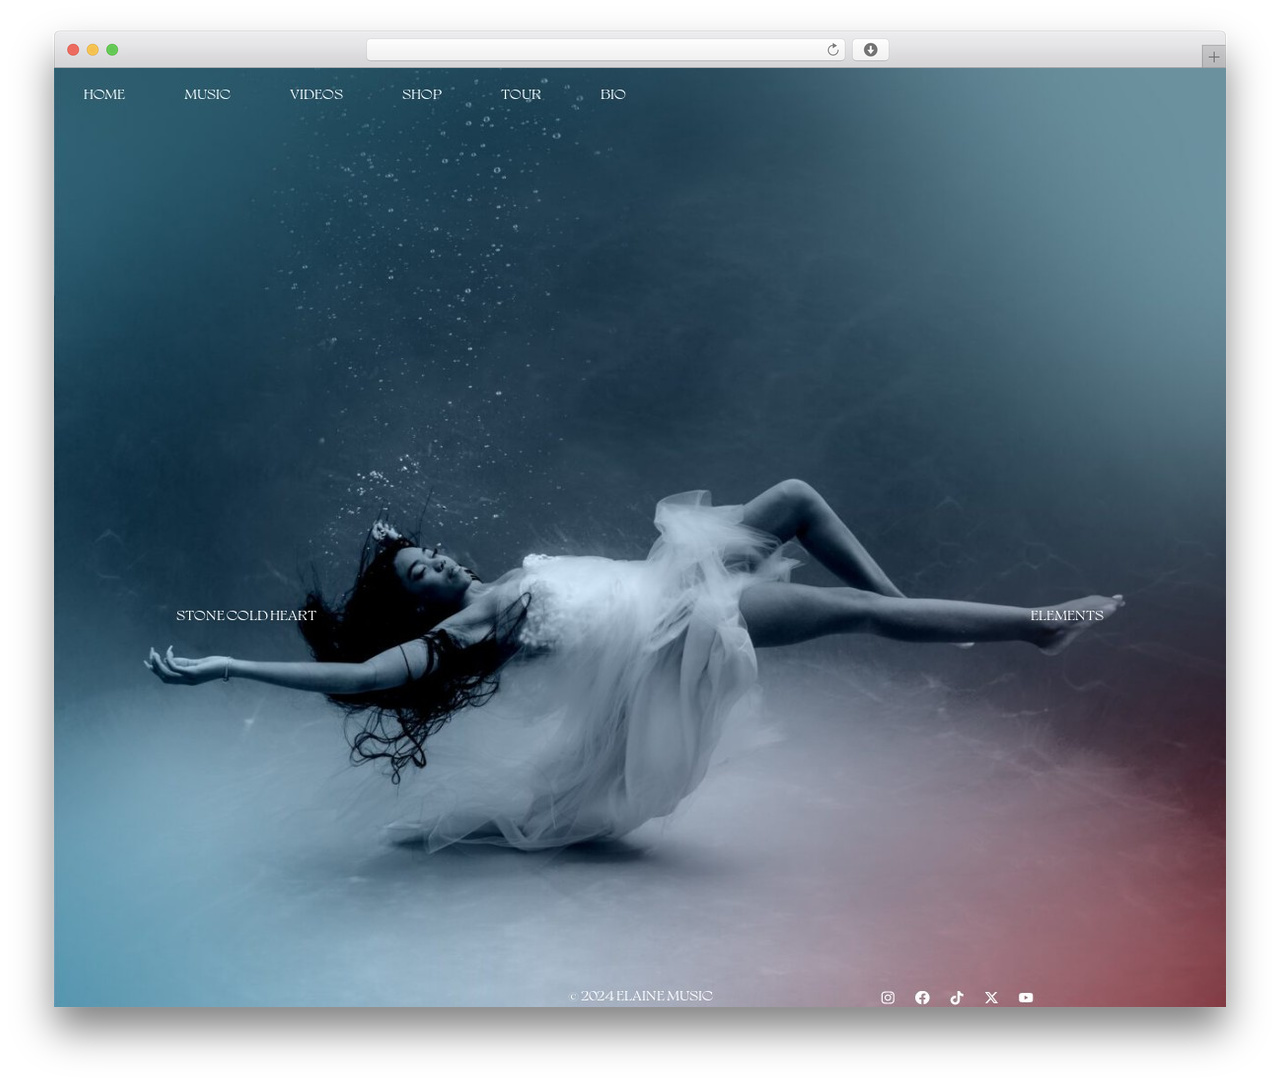This screenshot has width=1280, height=1084.
Task: Open the YouTube social icon
Action: point(1026,997)
